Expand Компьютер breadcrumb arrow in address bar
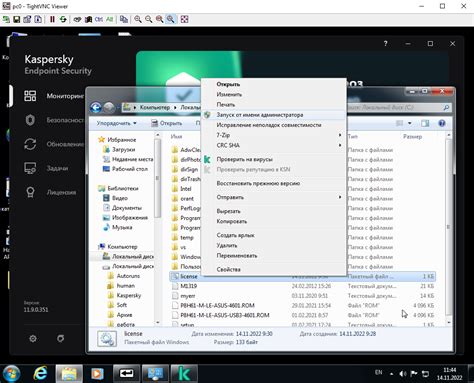Image resolution: width=474 pixels, height=383 pixels. pos(175,107)
